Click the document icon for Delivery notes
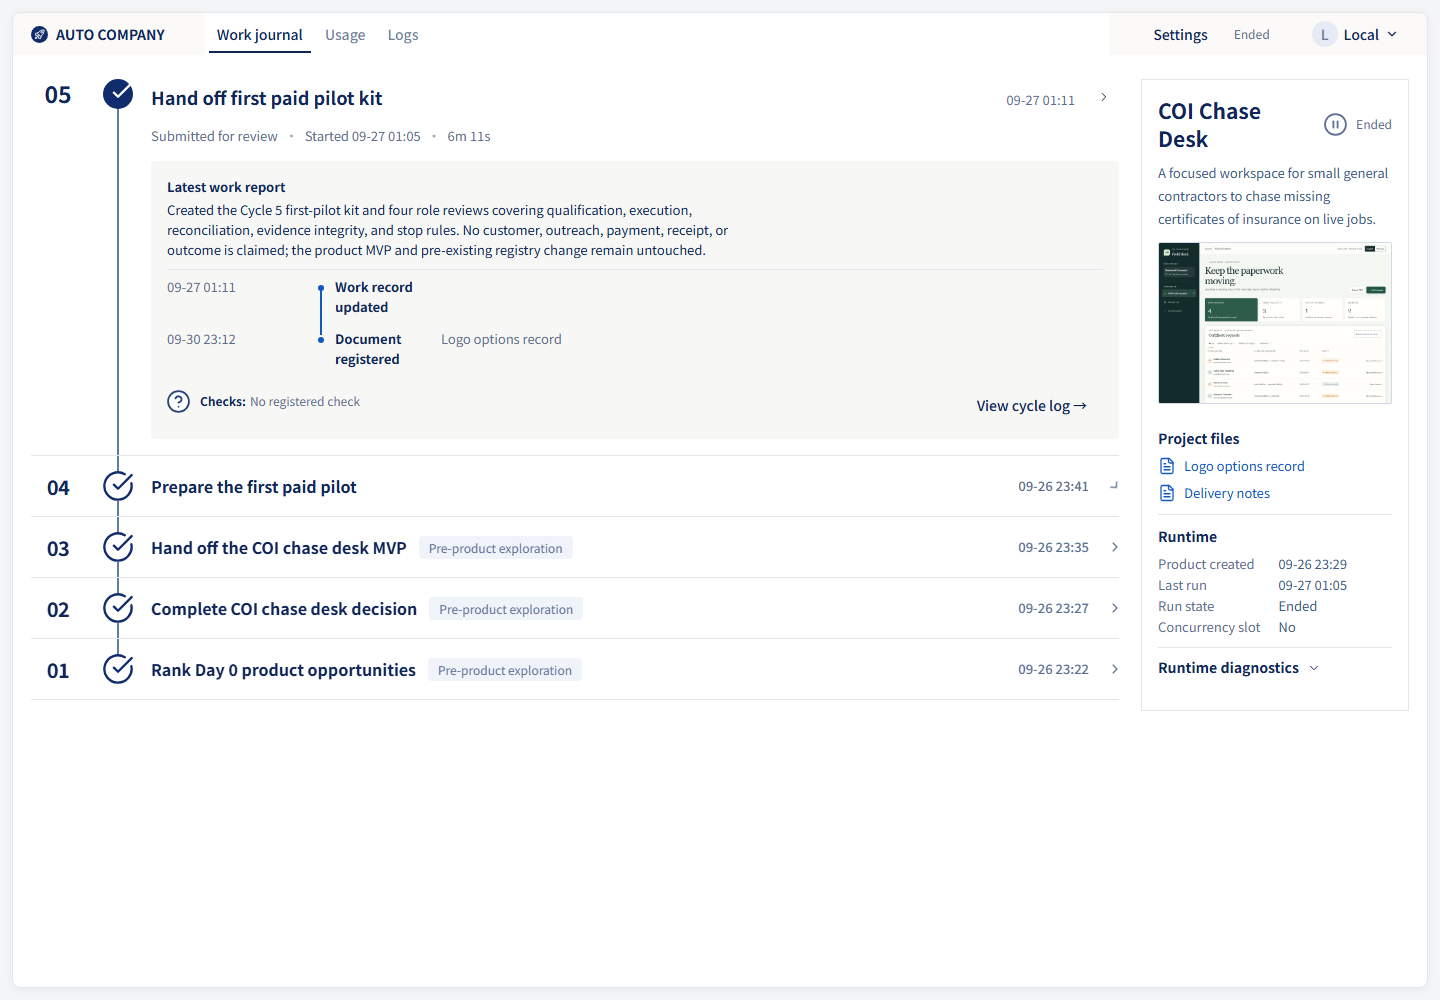 [x=1167, y=493]
